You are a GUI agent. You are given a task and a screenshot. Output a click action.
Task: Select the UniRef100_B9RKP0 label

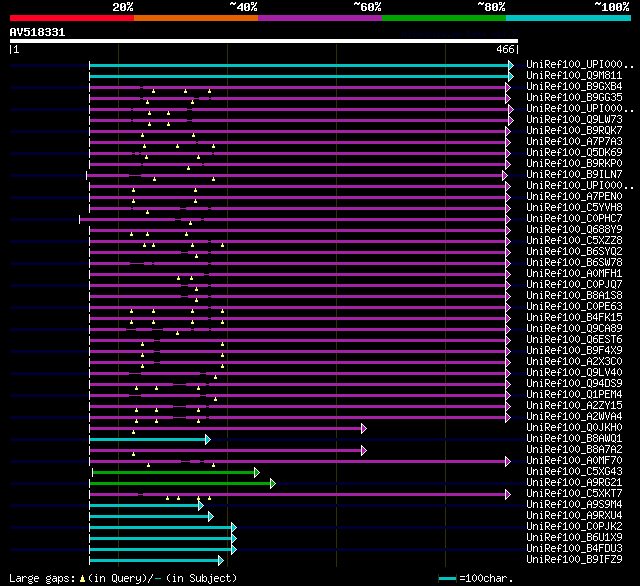click(x=574, y=164)
